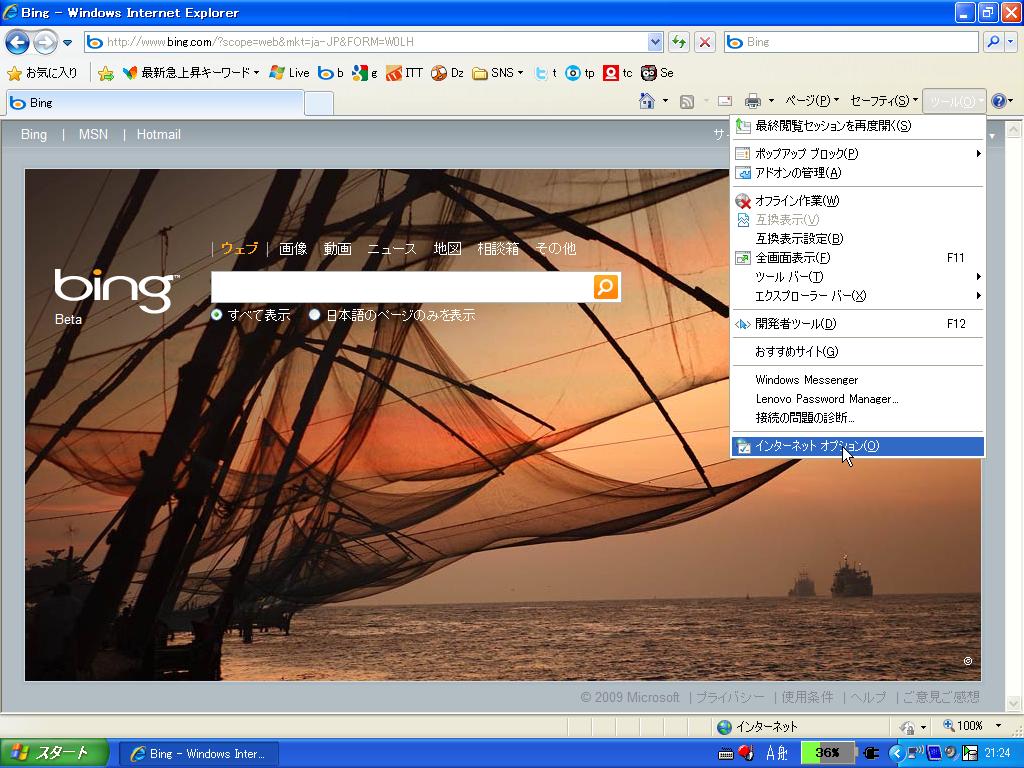Open the search provider dropdown arrow
The width and height of the screenshot is (1024, 768).
[x=1010, y=42]
